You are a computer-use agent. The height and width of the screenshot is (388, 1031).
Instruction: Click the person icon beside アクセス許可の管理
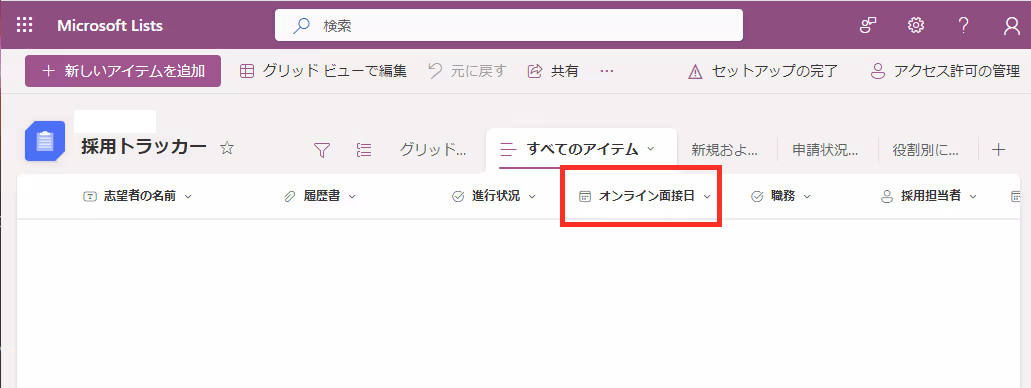[877, 71]
